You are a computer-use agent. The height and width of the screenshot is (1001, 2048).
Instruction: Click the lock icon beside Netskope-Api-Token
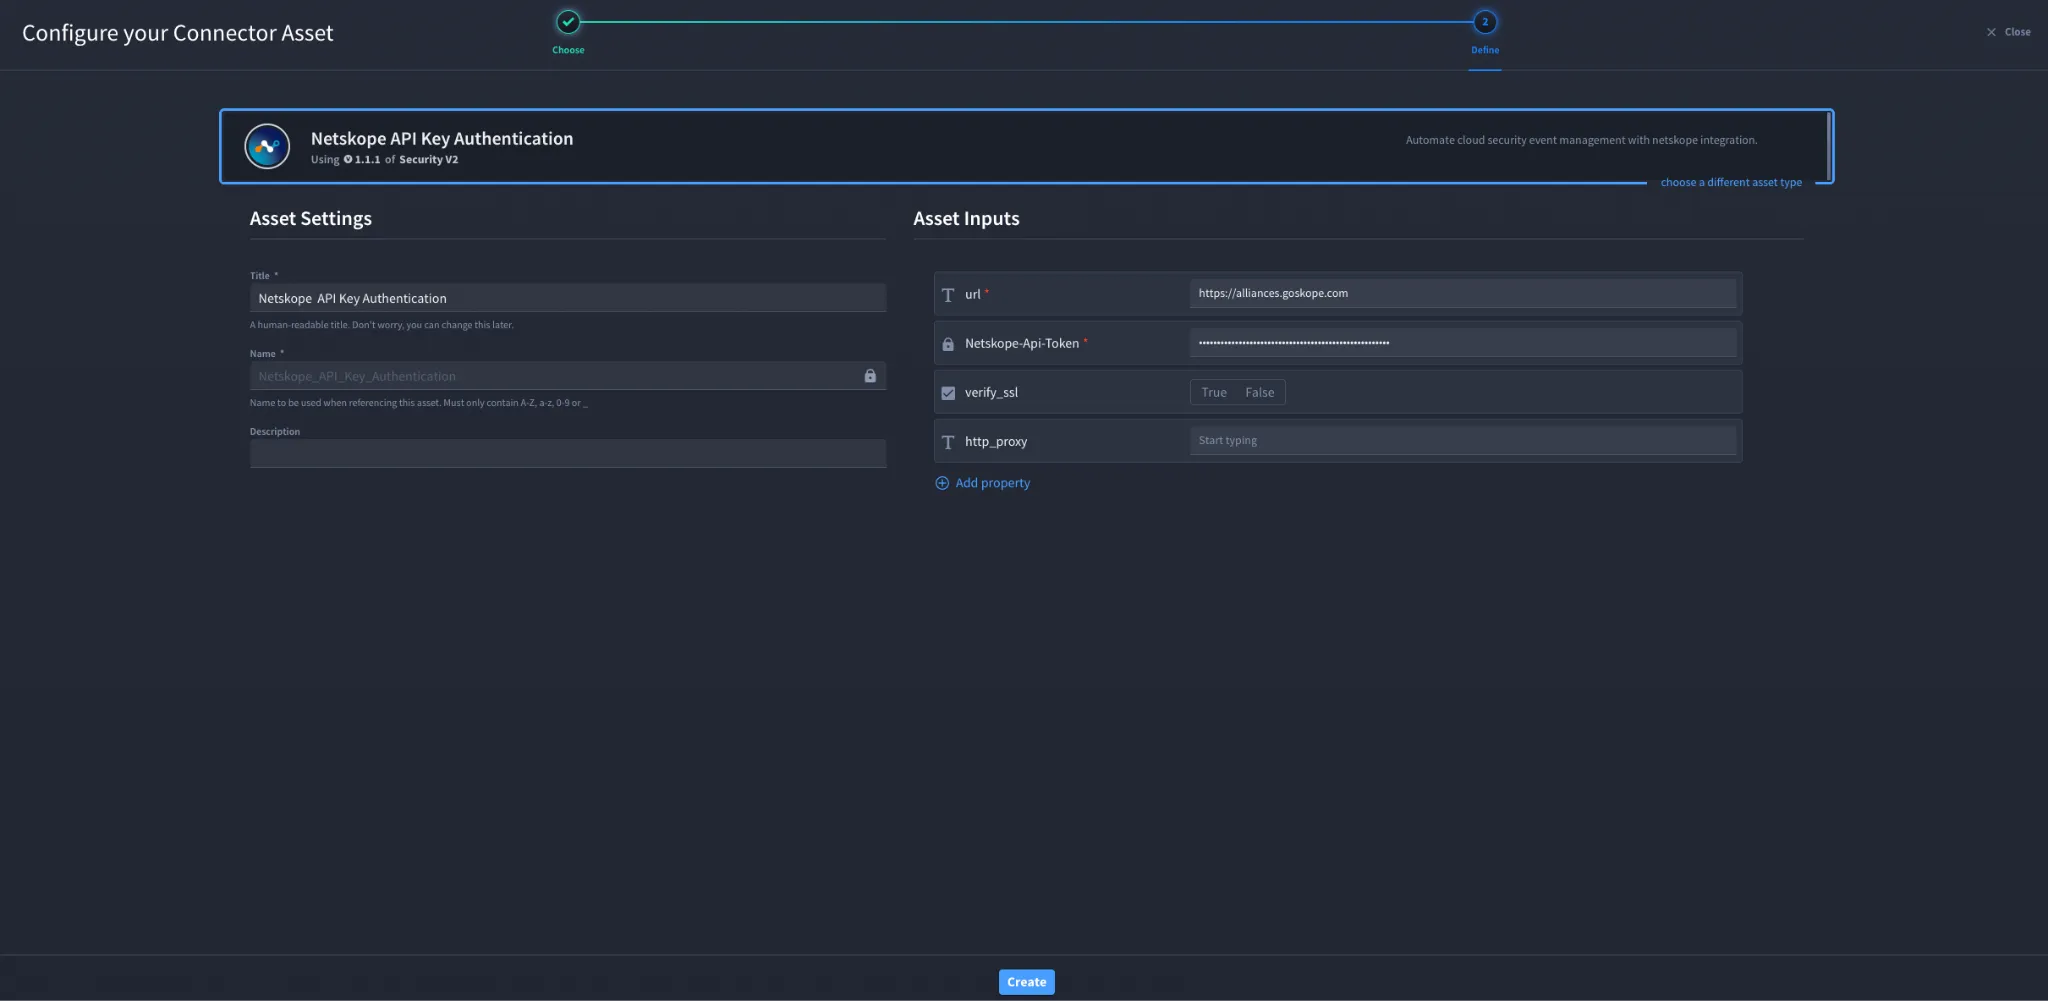pos(948,343)
